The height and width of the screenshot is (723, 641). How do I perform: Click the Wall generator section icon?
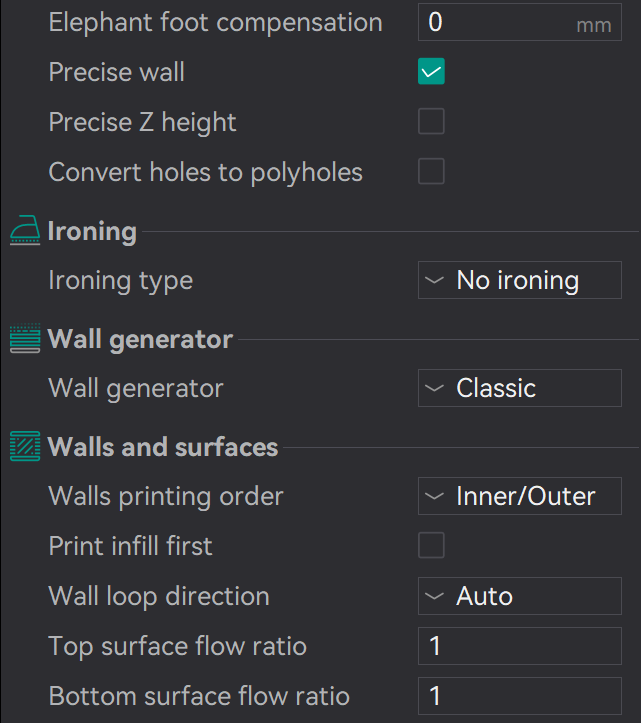[x=25, y=339]
